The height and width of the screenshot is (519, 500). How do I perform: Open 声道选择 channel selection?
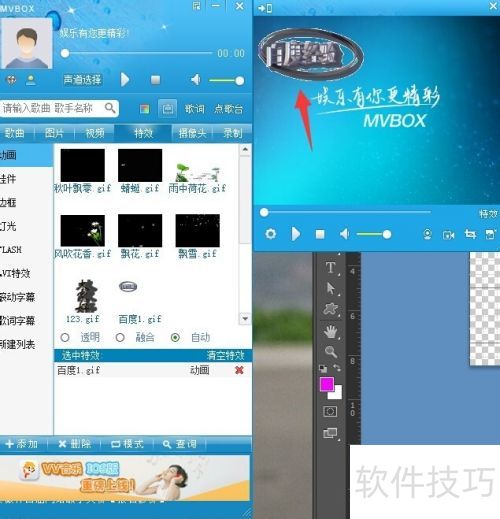click(x=82, y=80)
